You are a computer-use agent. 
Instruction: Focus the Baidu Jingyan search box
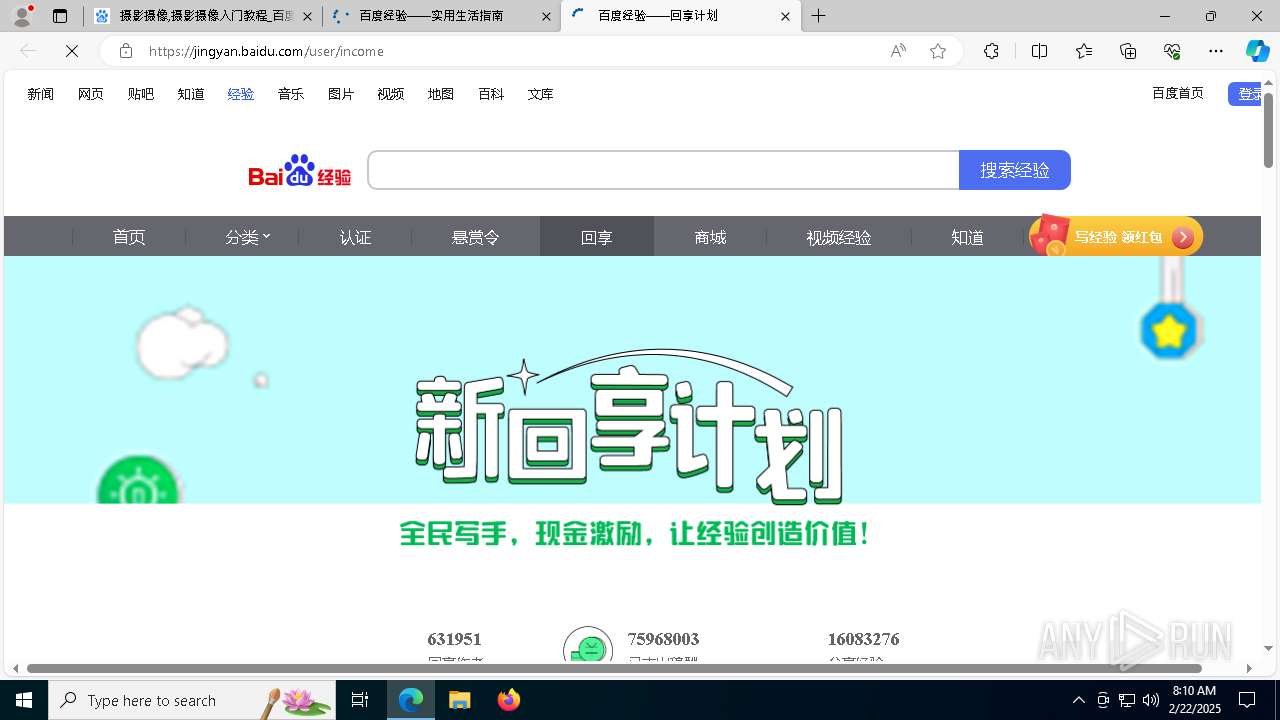(663, 170)
